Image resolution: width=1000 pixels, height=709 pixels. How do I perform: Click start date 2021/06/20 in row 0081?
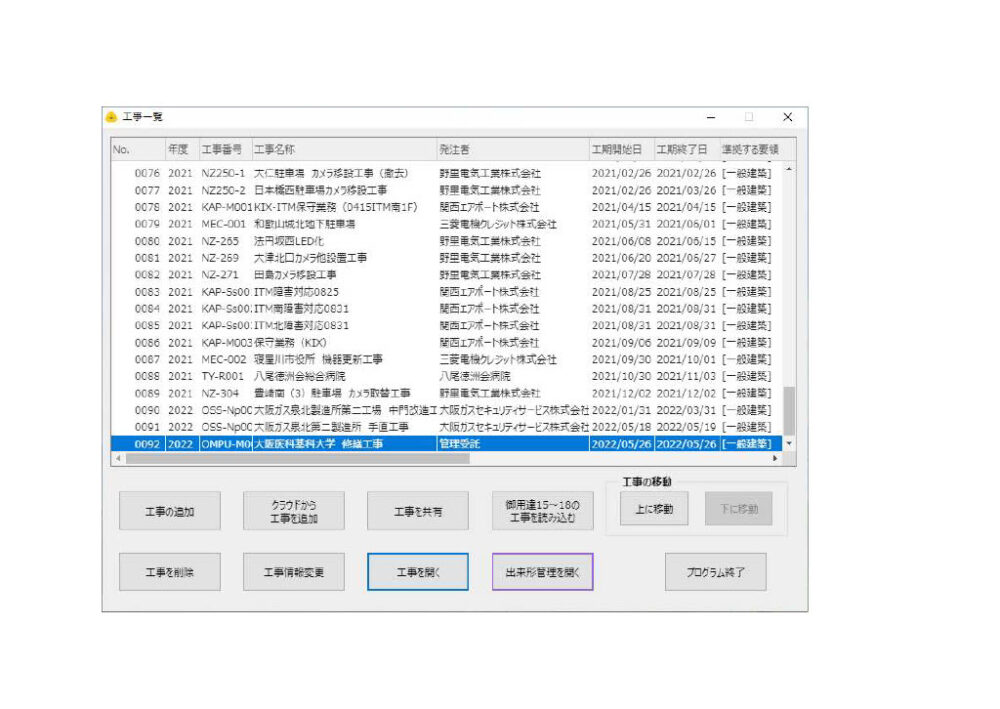(x=621, y=258)
